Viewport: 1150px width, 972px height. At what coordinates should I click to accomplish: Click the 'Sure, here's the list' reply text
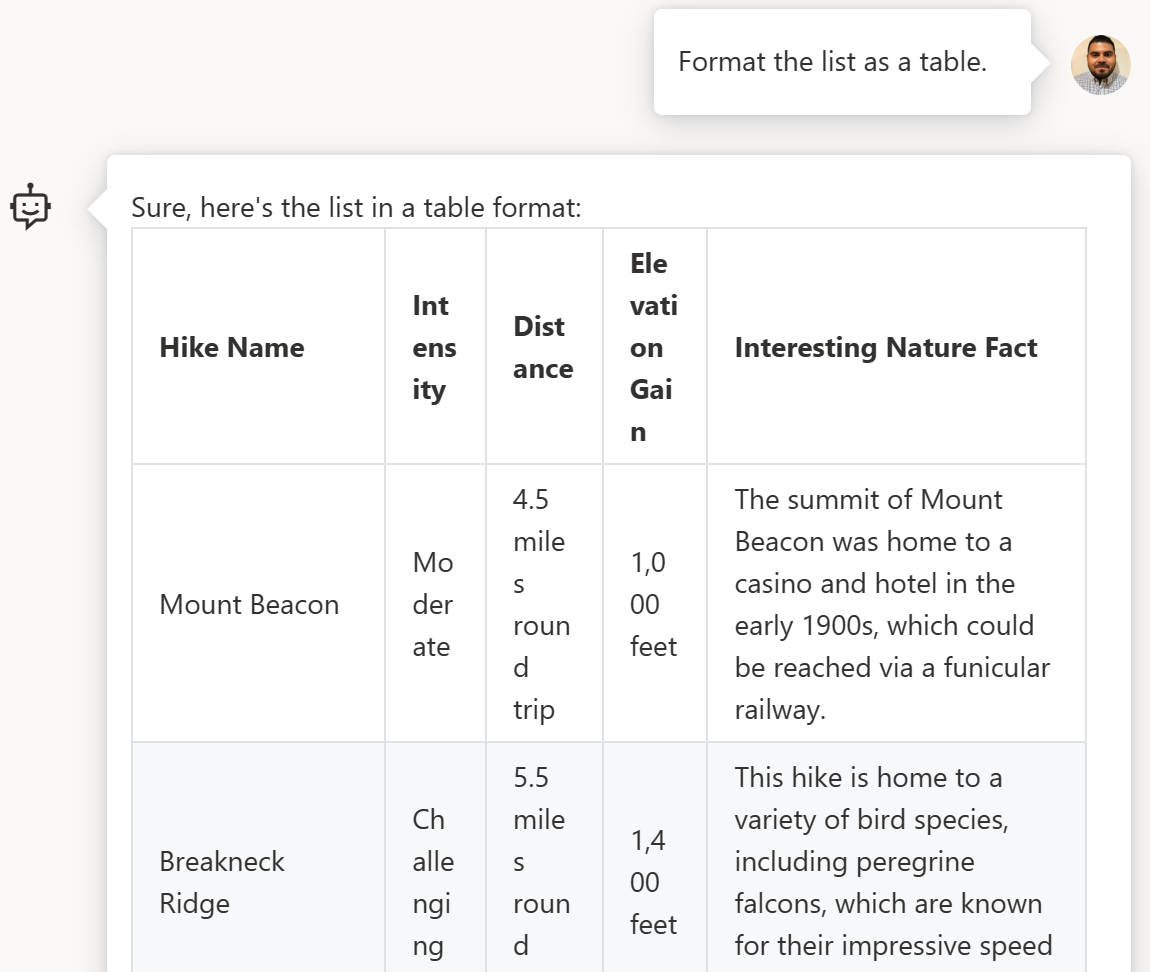pos(356,208)
